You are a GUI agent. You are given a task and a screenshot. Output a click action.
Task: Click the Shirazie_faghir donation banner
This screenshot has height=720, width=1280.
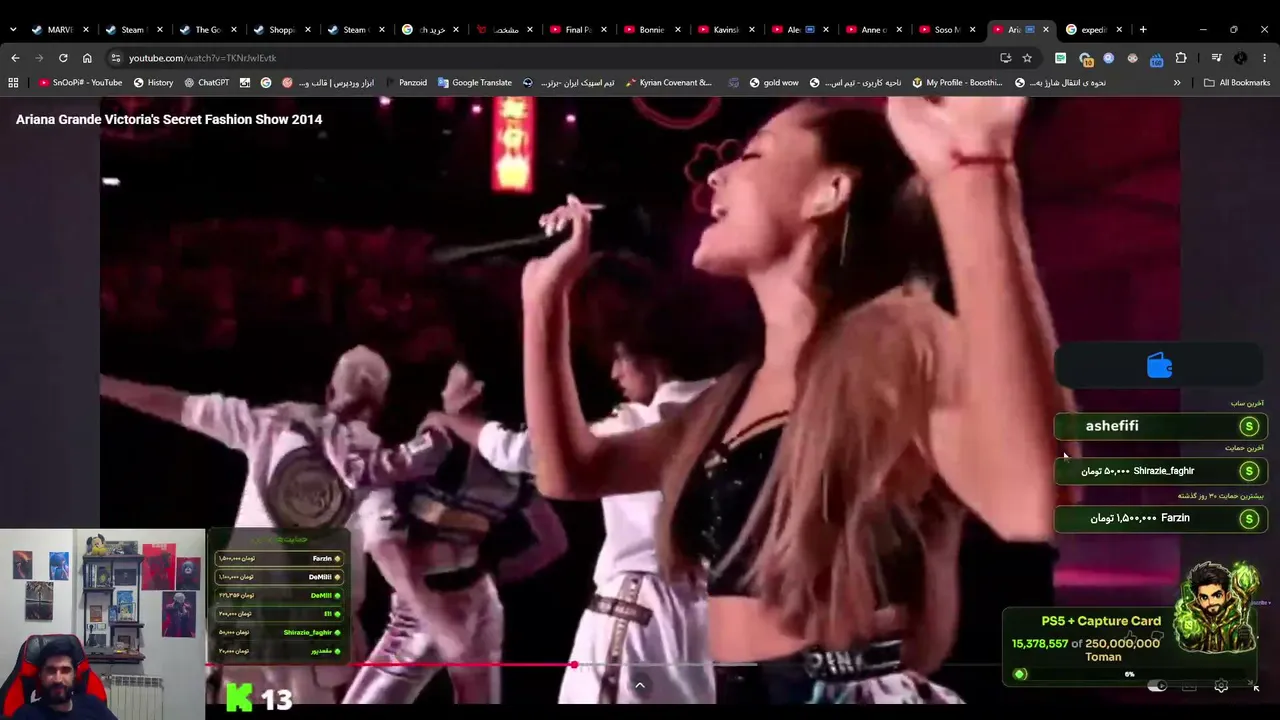tap(1161, 471)
